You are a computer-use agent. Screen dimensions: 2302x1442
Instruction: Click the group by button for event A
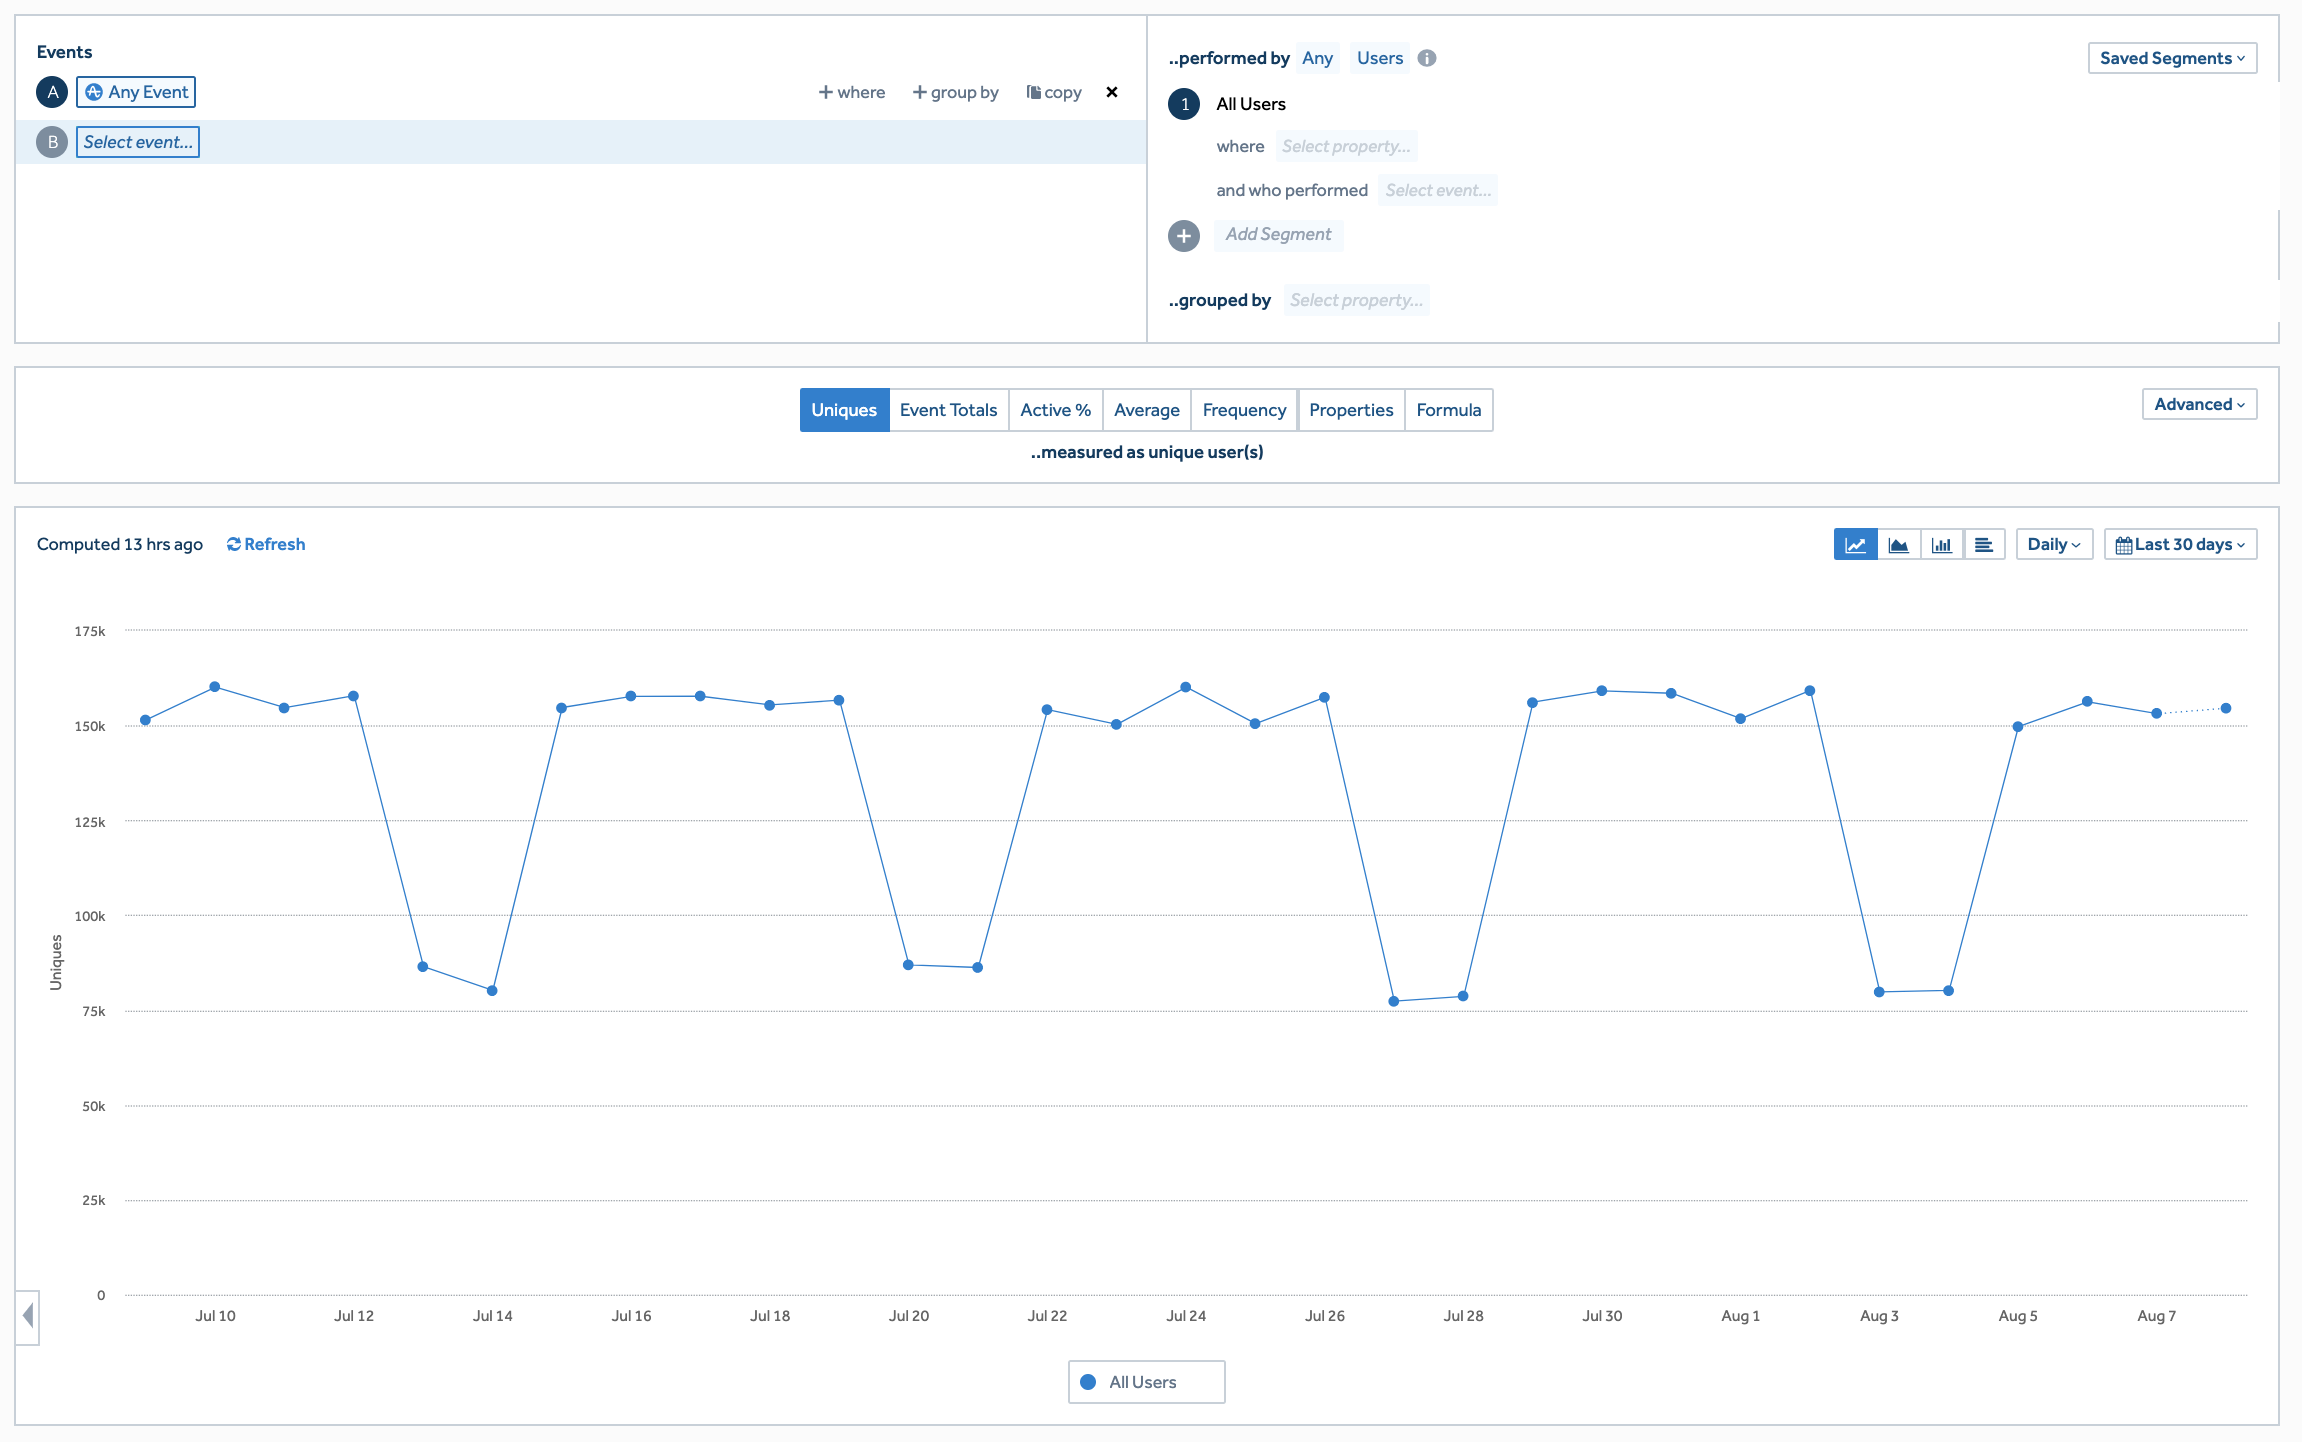[x=955, y=92]
